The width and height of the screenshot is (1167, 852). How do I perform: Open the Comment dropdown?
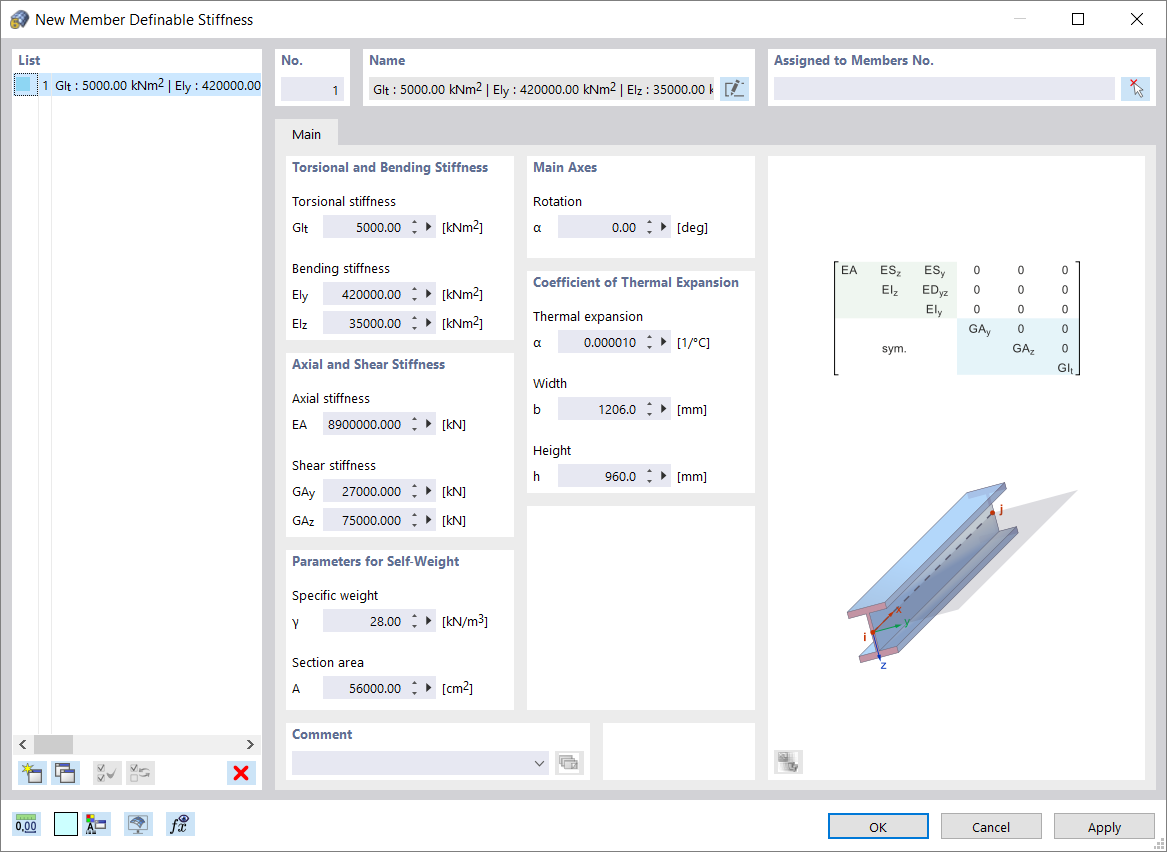pyautogui.click(x=540, y=763)
